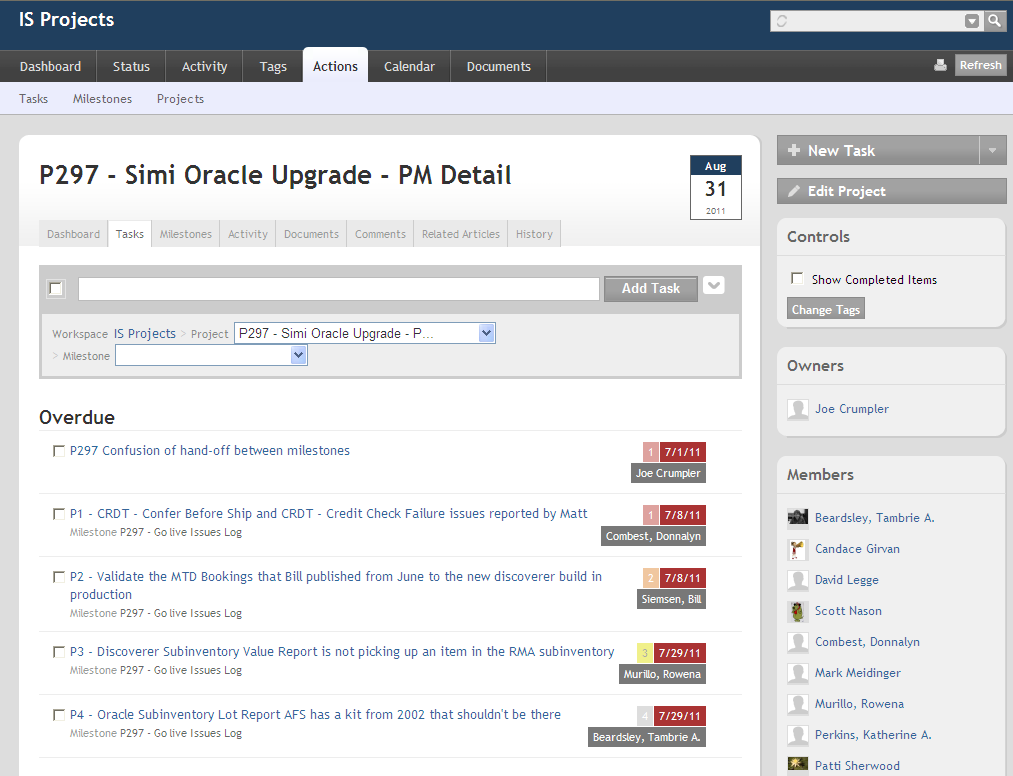Open the Aug 31 calendar date icon
The image size is (1013, 776).
click(x=715, y=187)
